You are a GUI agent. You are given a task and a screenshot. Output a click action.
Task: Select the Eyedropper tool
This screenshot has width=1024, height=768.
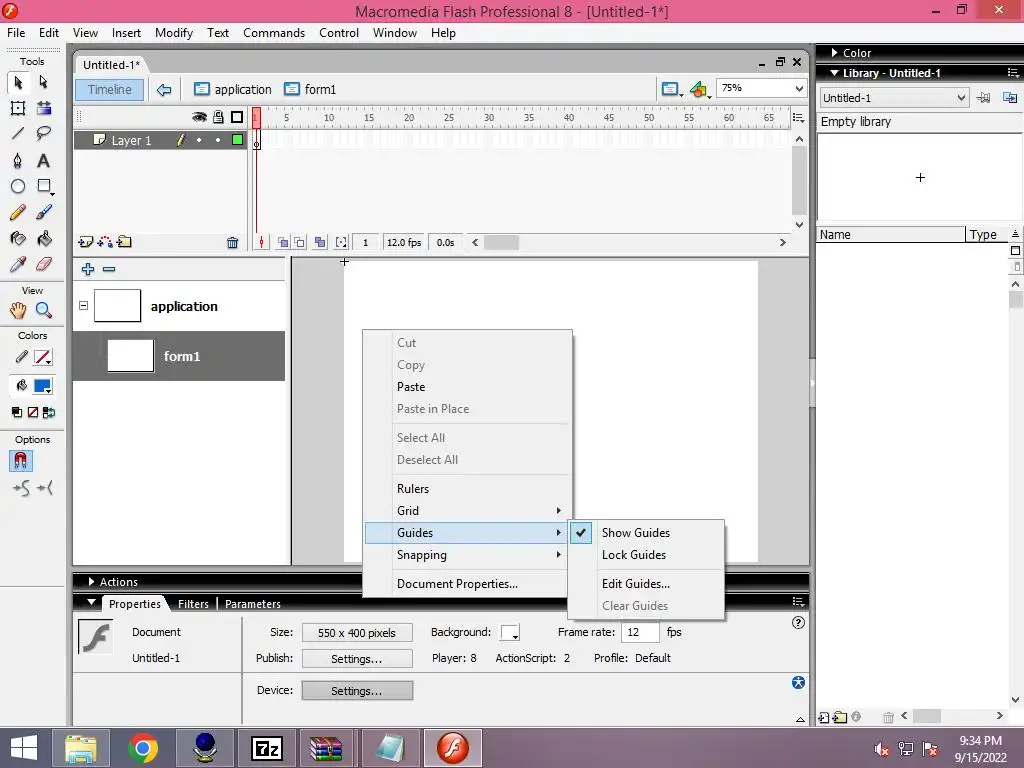pos(18,264)
